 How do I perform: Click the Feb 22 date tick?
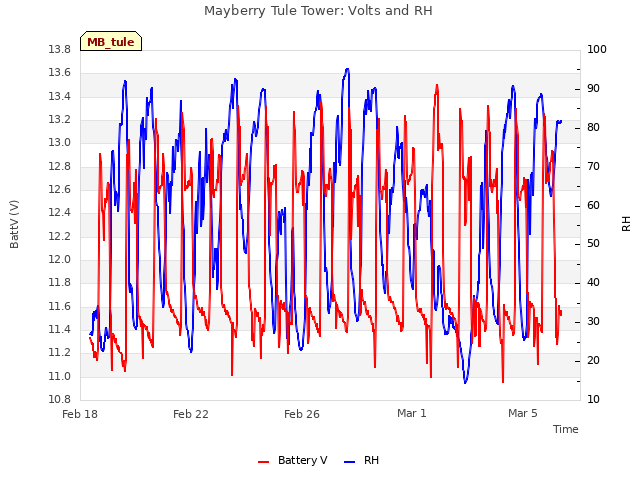point(191,414)
